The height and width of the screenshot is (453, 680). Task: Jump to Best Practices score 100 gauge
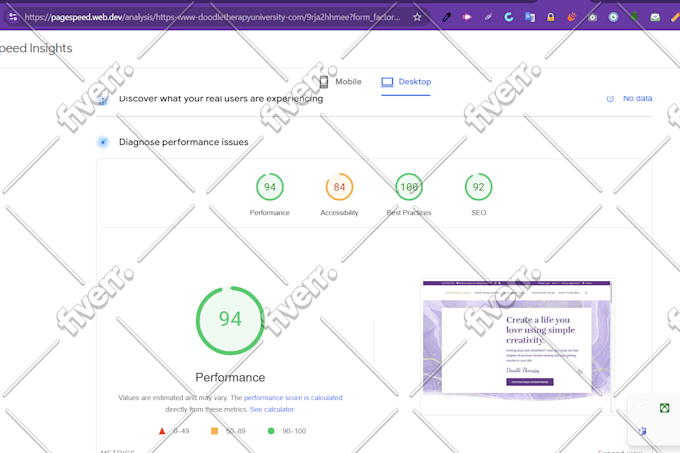409,187
